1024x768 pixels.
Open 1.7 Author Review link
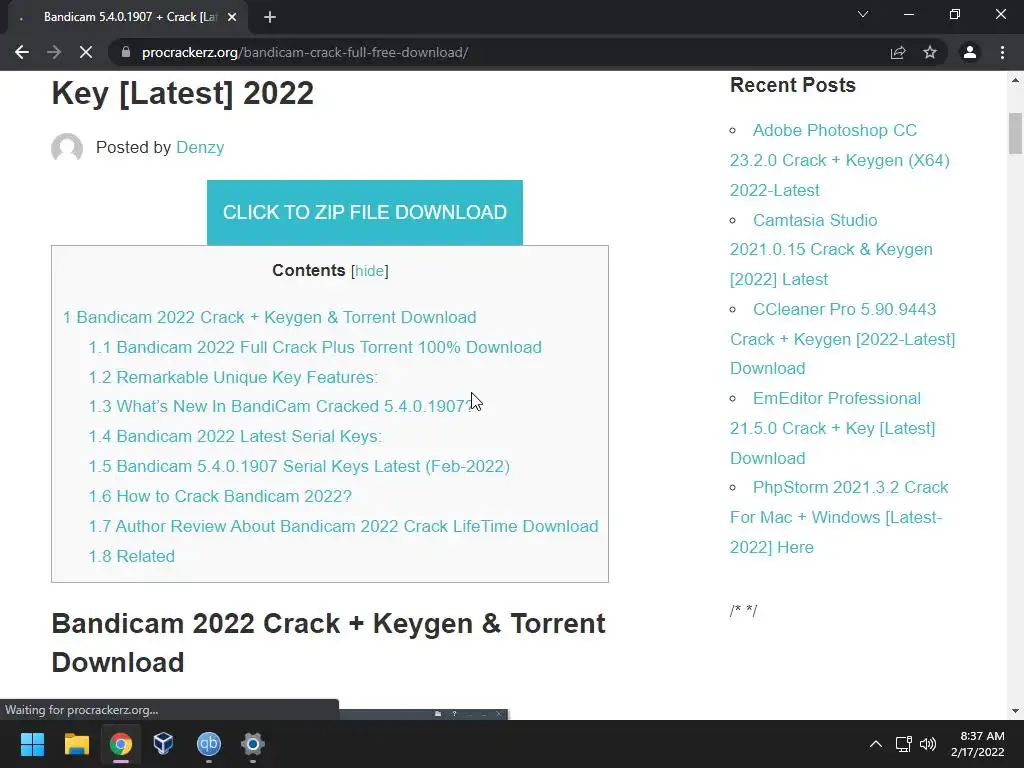click(x=344, y=526)
